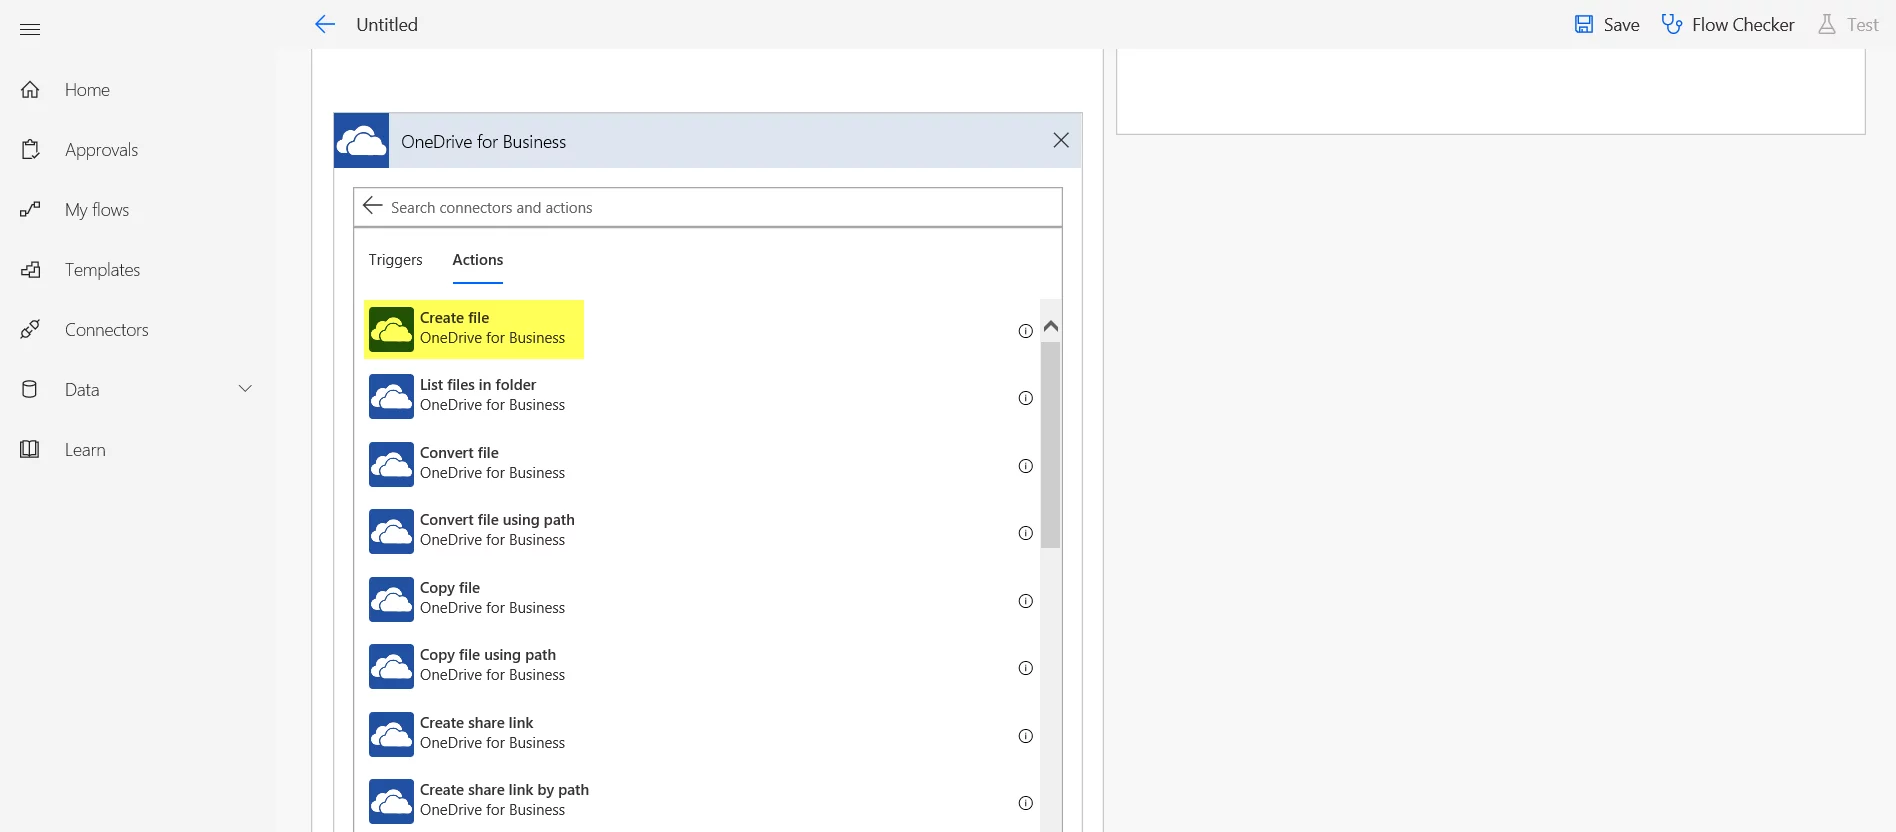Click the OneDrive for Business header cloud icon
Screen dimensions: 1896x832
pos(361,141)
